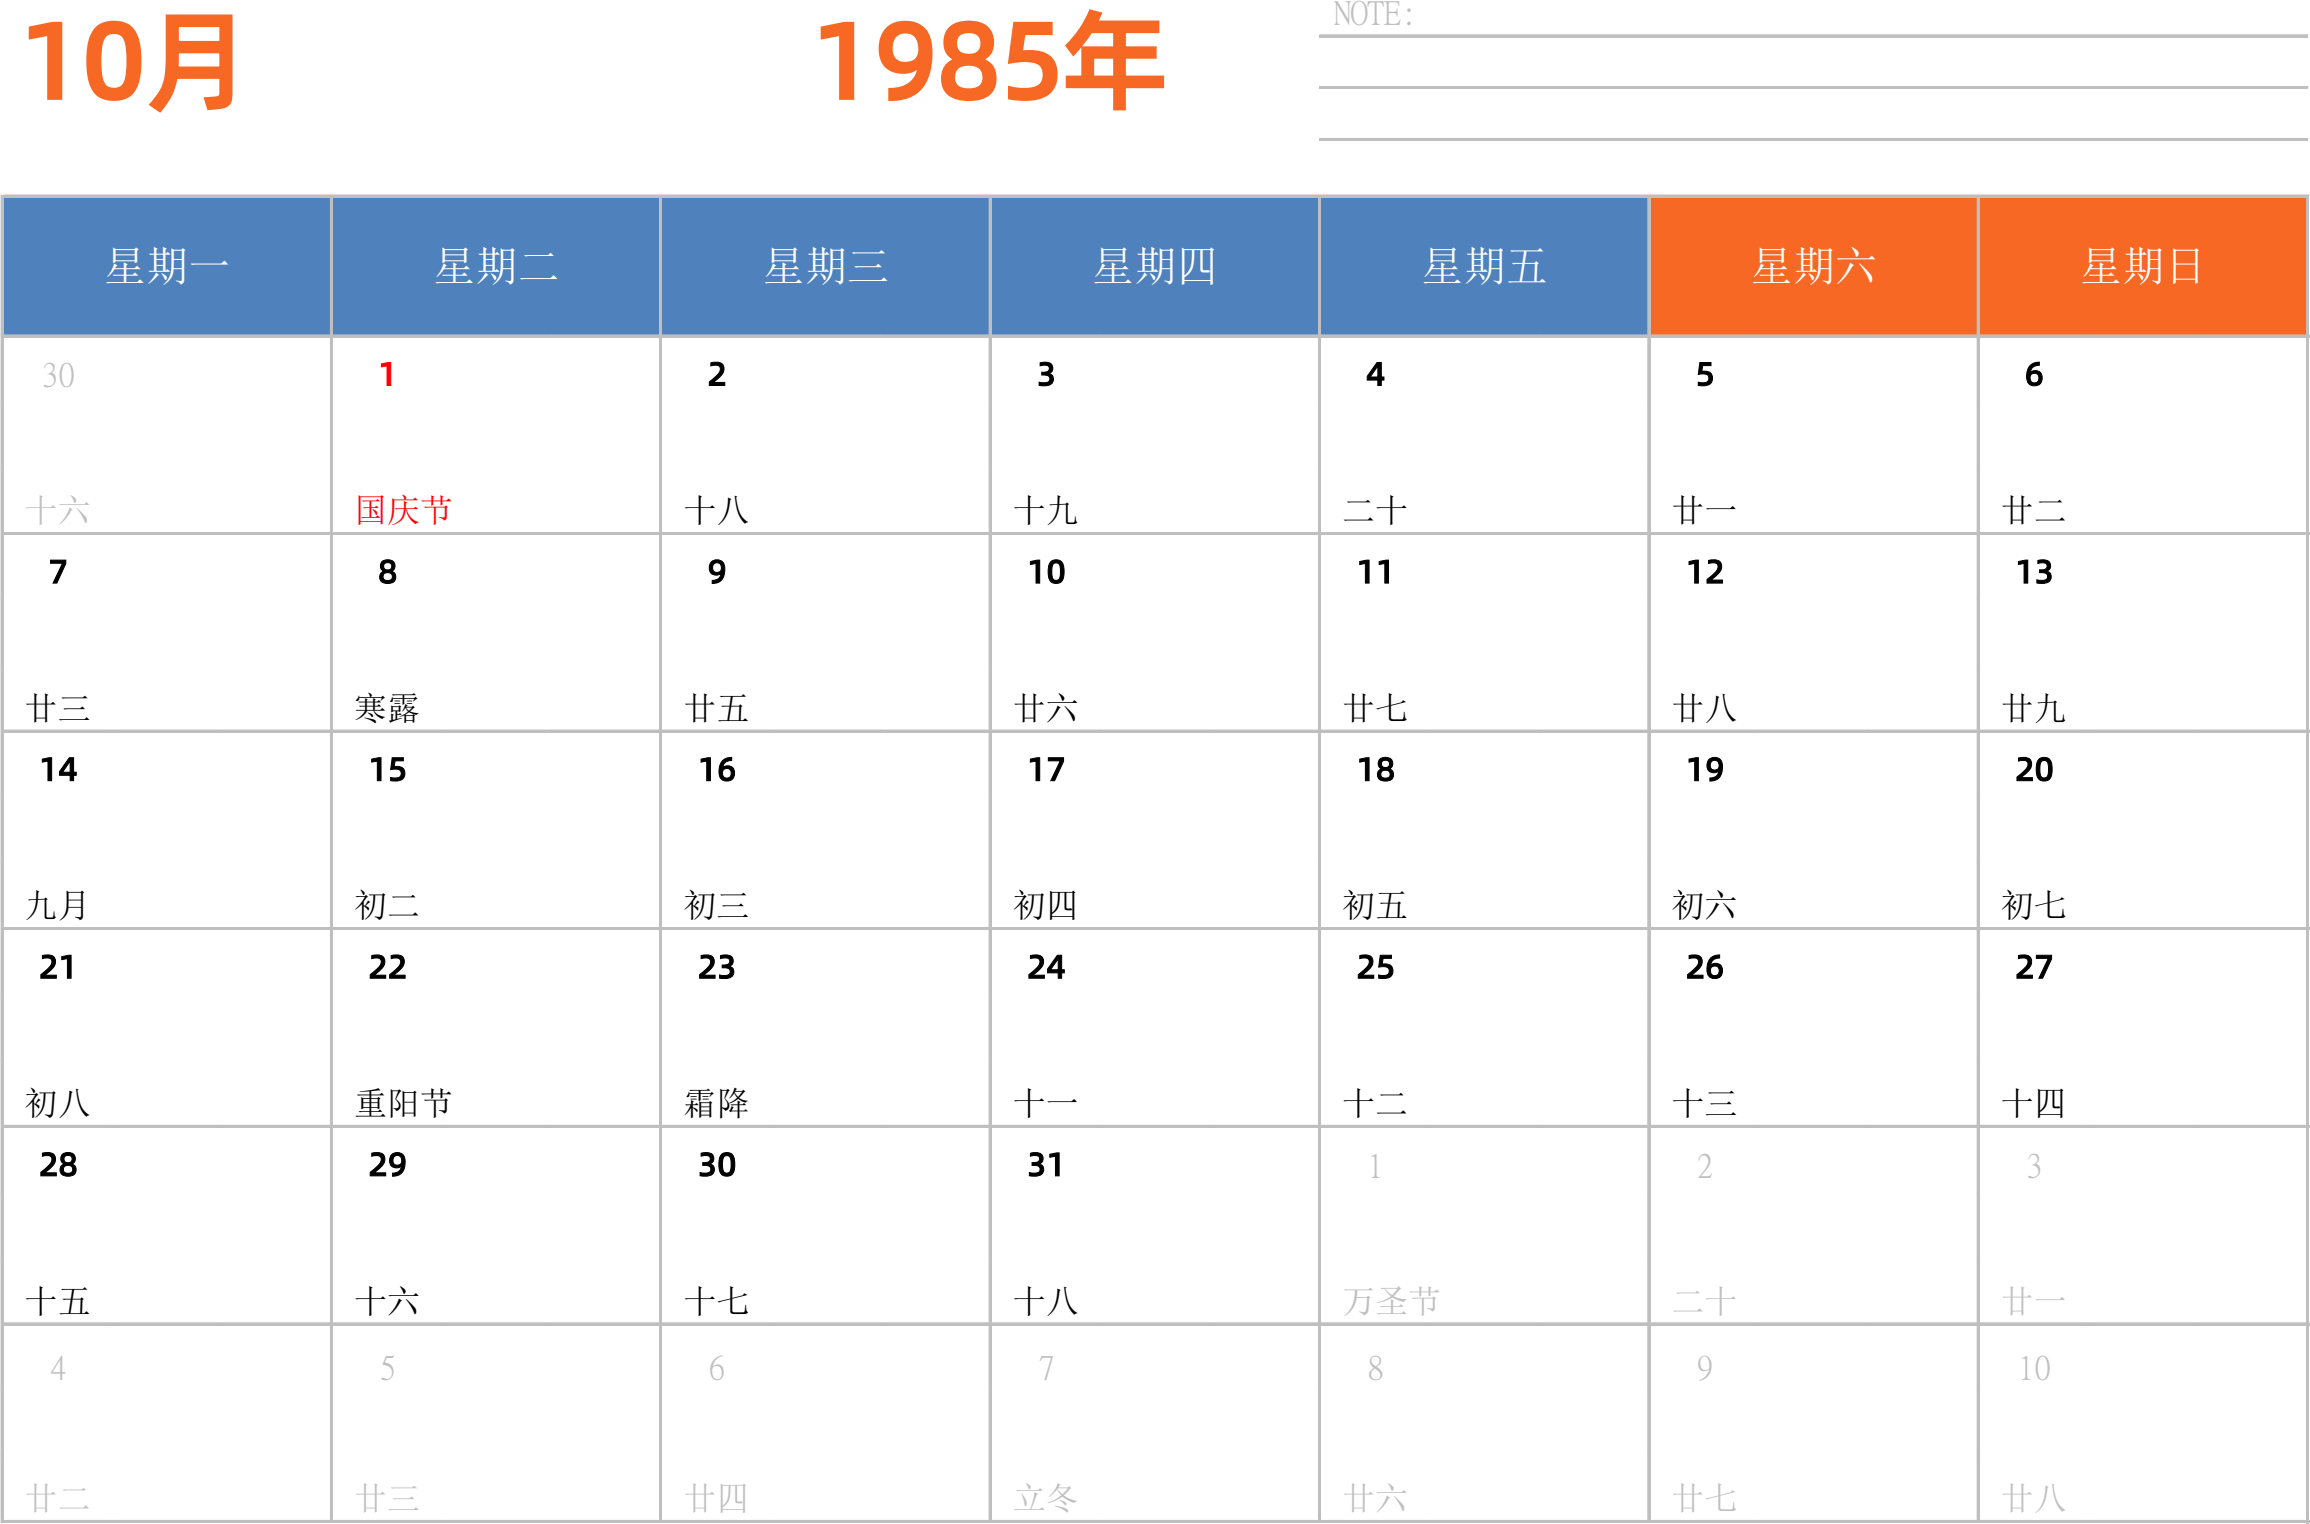
Task: Select the 星期四 column header
Action: pyautogui.click(x=1155, y=266)
